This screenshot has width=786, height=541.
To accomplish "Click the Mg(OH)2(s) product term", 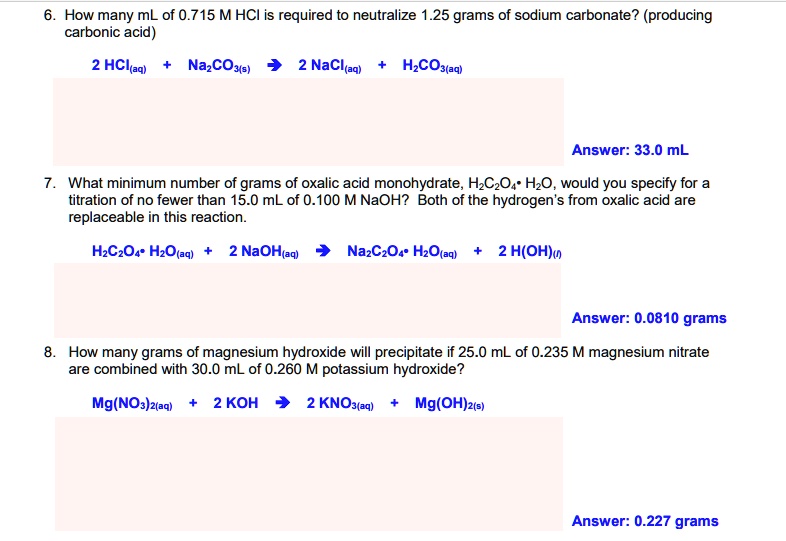I will [450, 403].
